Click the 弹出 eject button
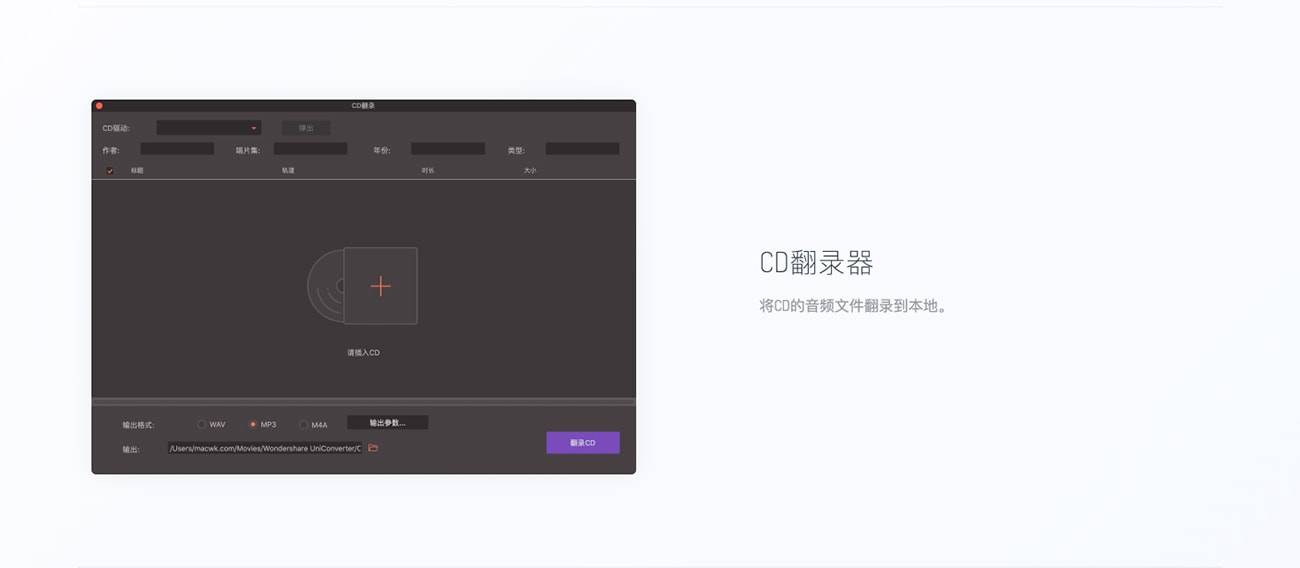This screenshot has width=1300, height=568. [306, 128]
